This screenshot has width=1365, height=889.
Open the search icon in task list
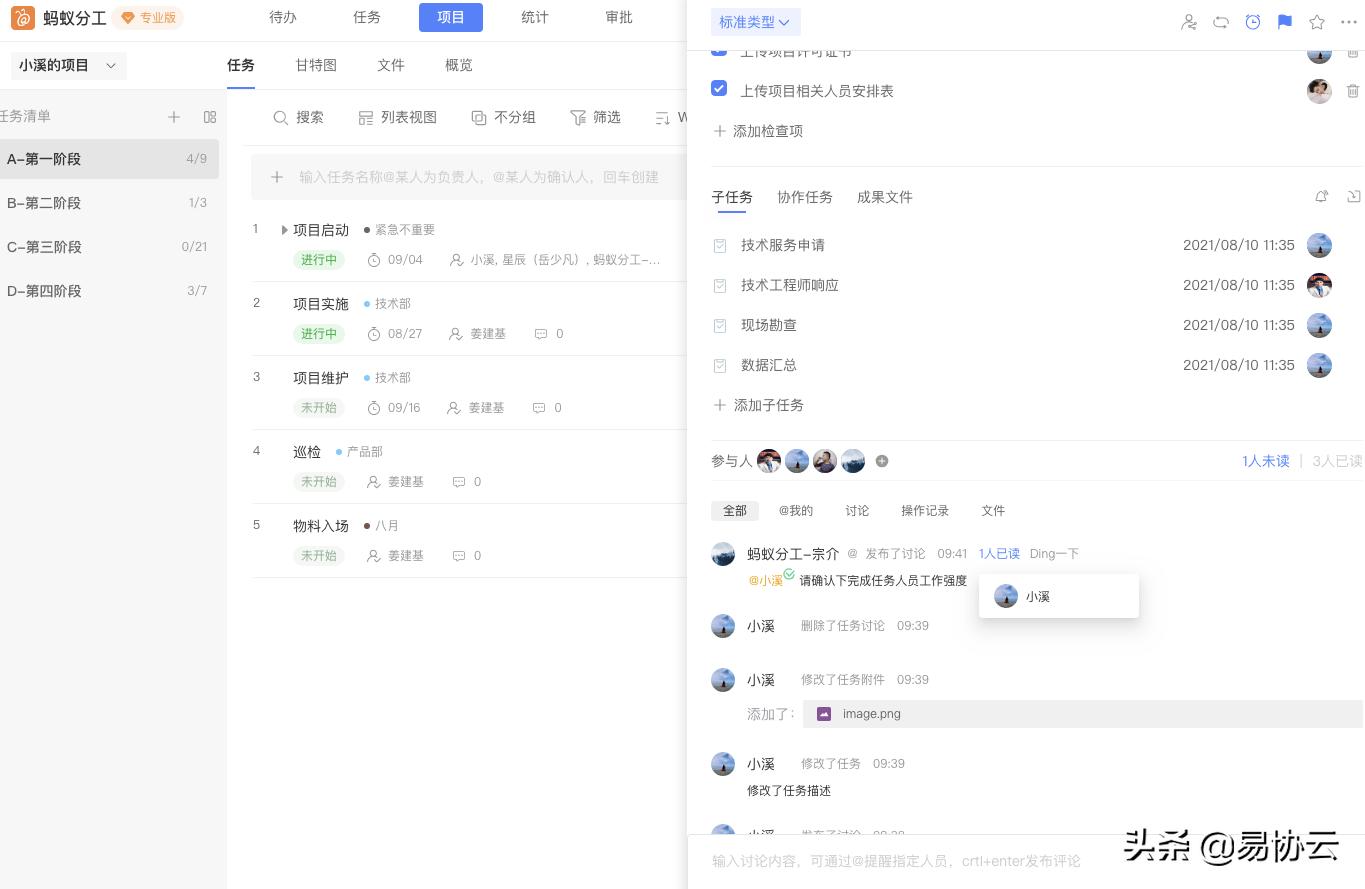tap(281, 117)
